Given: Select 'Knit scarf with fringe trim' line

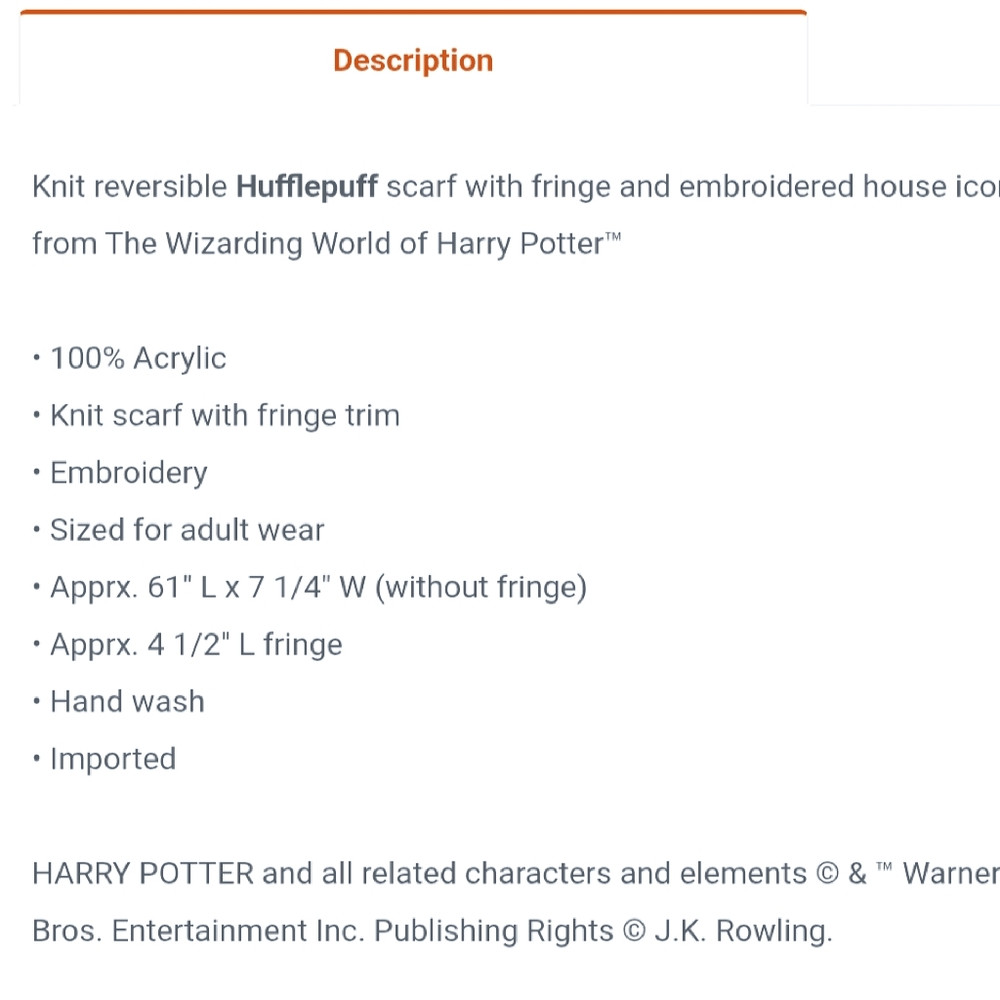Looking at the screenshot, I should click(225, 415).
